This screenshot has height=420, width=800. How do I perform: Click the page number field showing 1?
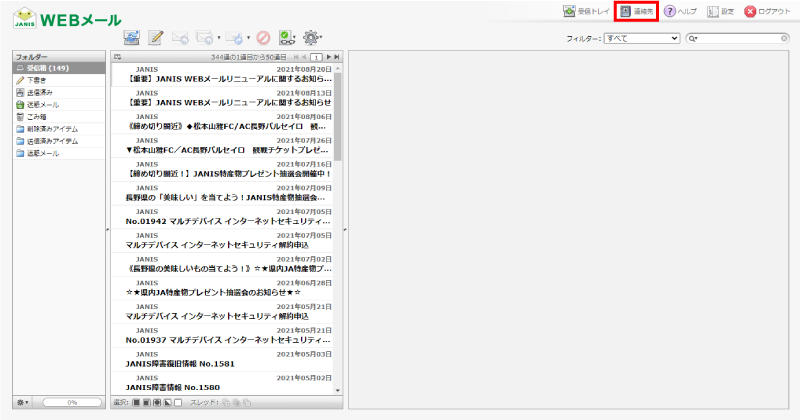click(316, 57)
